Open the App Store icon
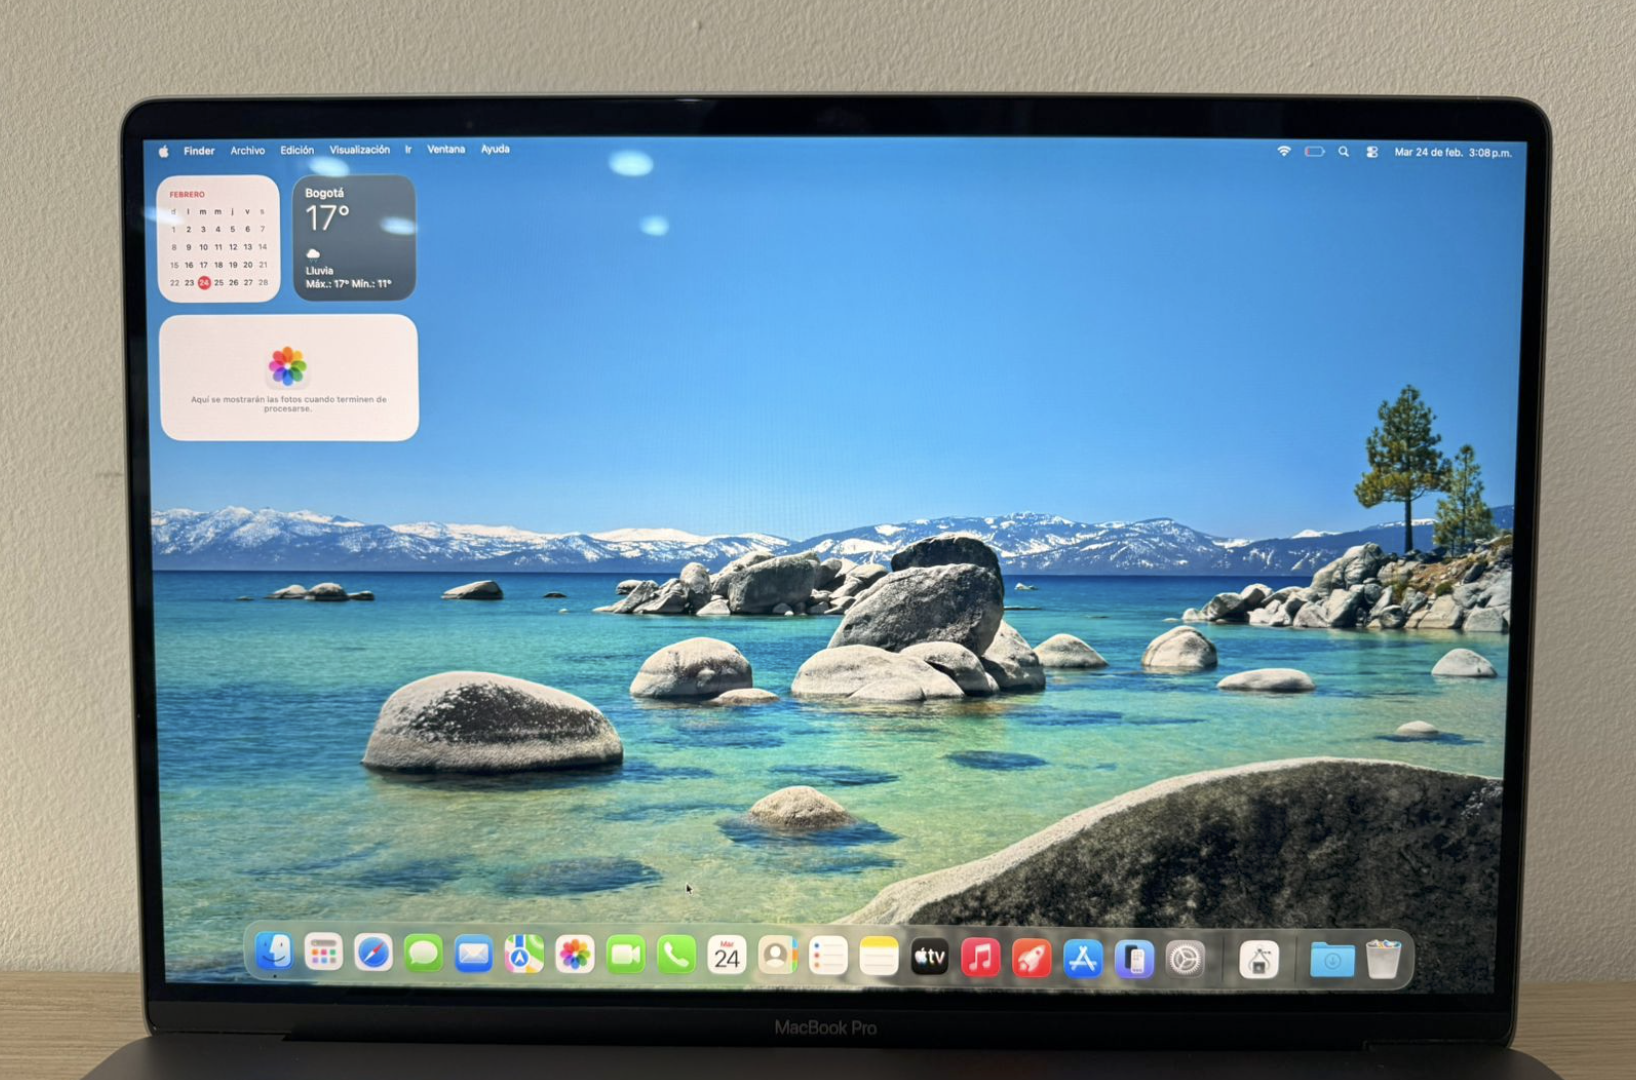The width and height of the screenshot is (1636, 1080). coord(1082,959)
